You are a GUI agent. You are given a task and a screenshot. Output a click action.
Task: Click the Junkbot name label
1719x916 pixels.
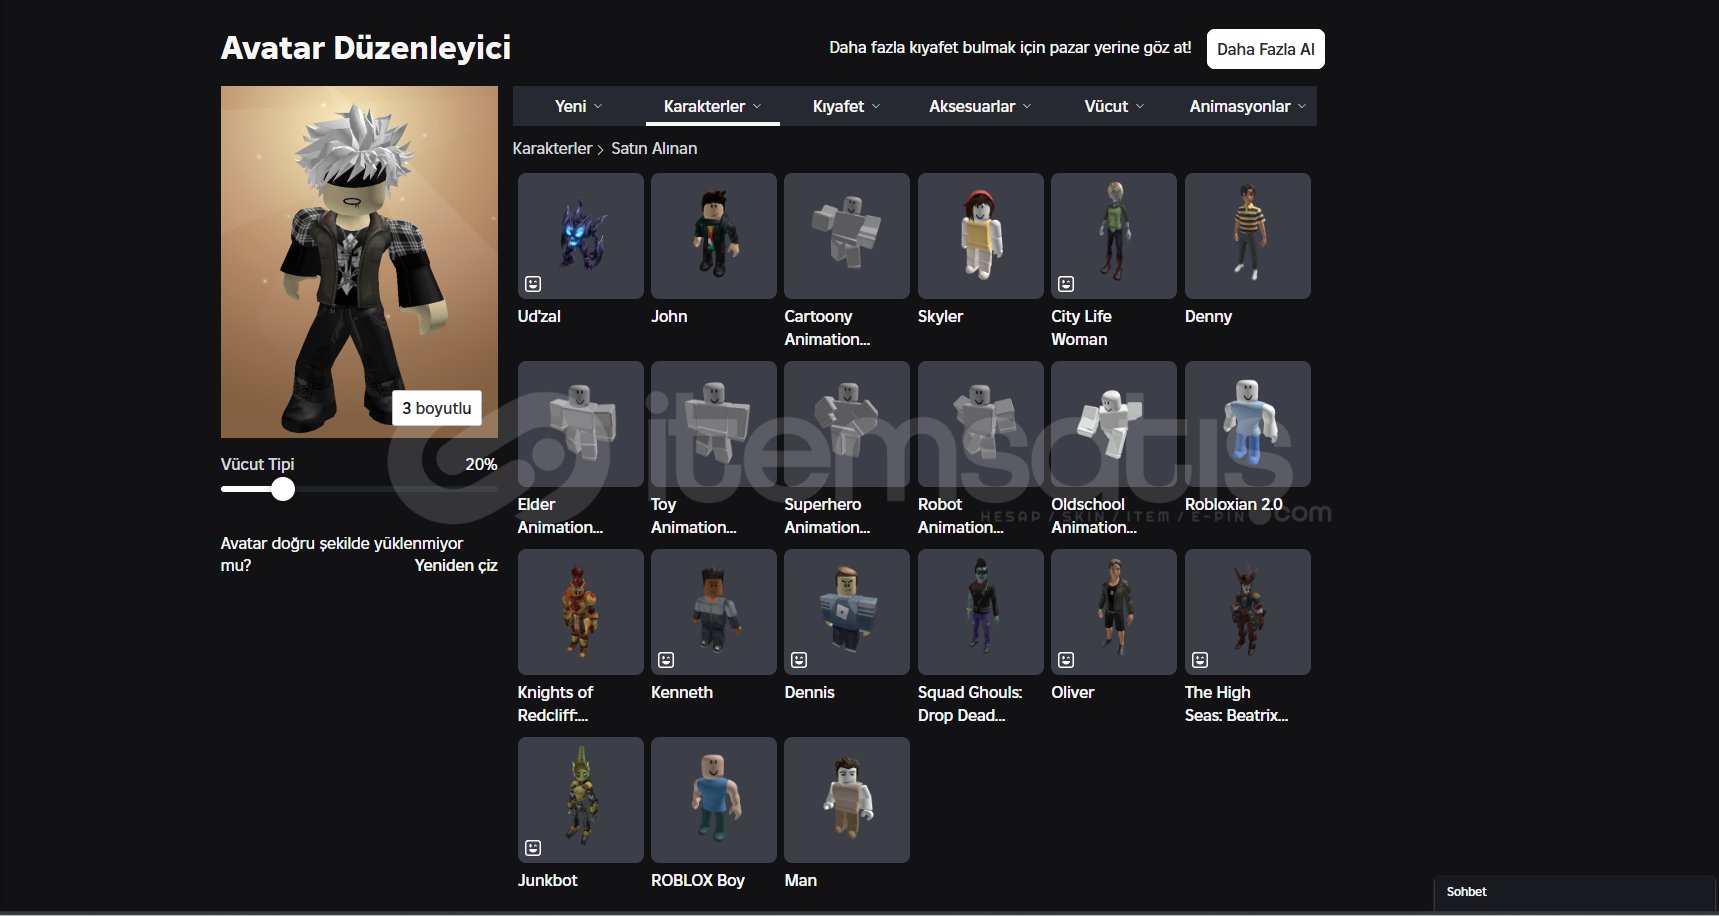coord(547,880)
